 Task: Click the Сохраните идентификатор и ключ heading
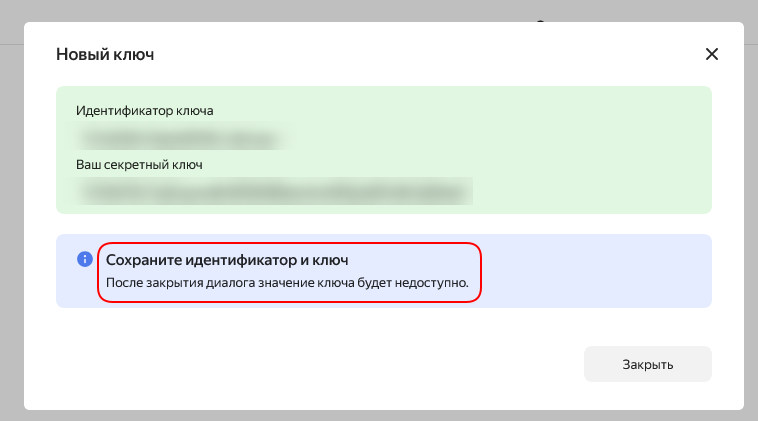tap(227, 260)
